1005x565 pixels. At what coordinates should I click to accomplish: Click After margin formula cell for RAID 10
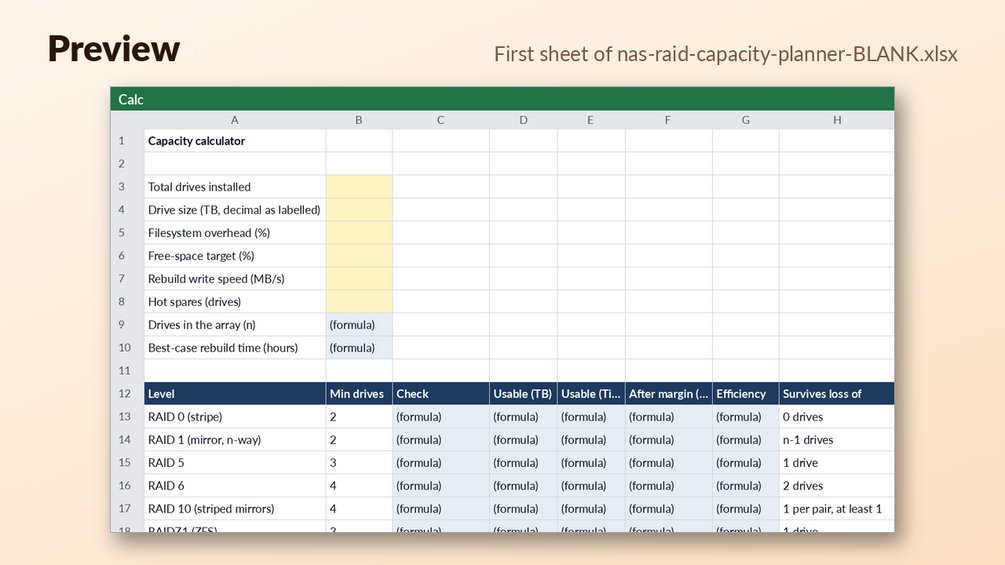pos(669,509)
